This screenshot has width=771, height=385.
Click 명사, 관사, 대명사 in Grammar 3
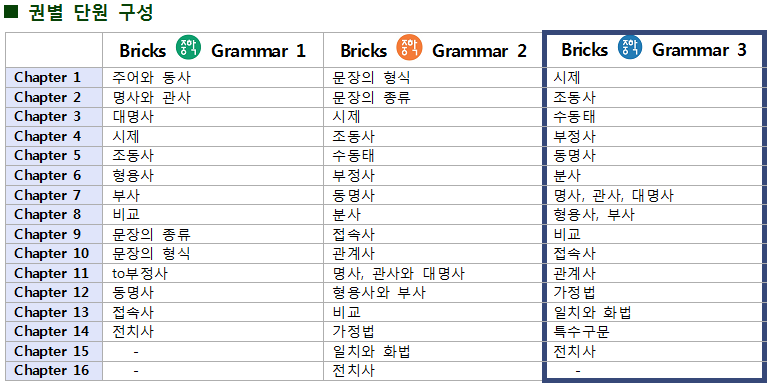(613, 195)
